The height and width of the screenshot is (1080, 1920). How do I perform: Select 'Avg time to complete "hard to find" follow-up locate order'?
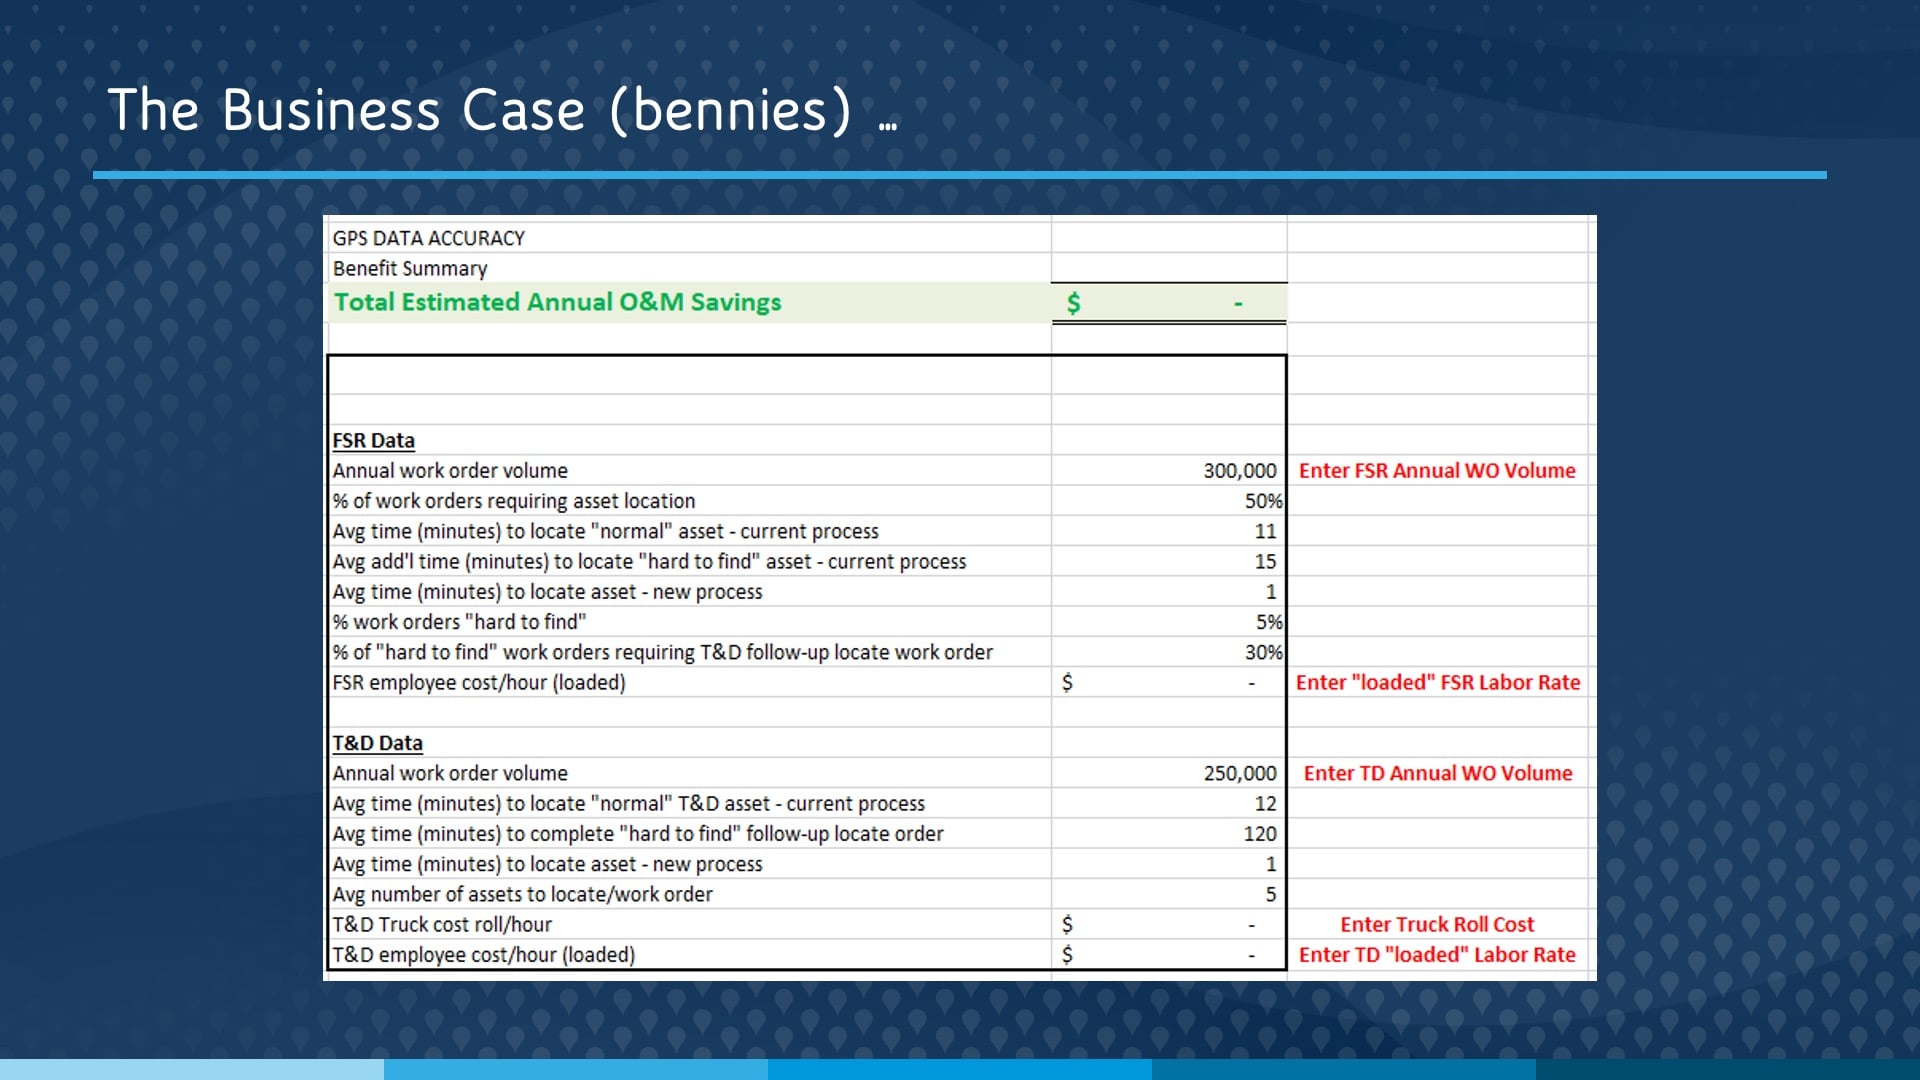coord(638,833)
